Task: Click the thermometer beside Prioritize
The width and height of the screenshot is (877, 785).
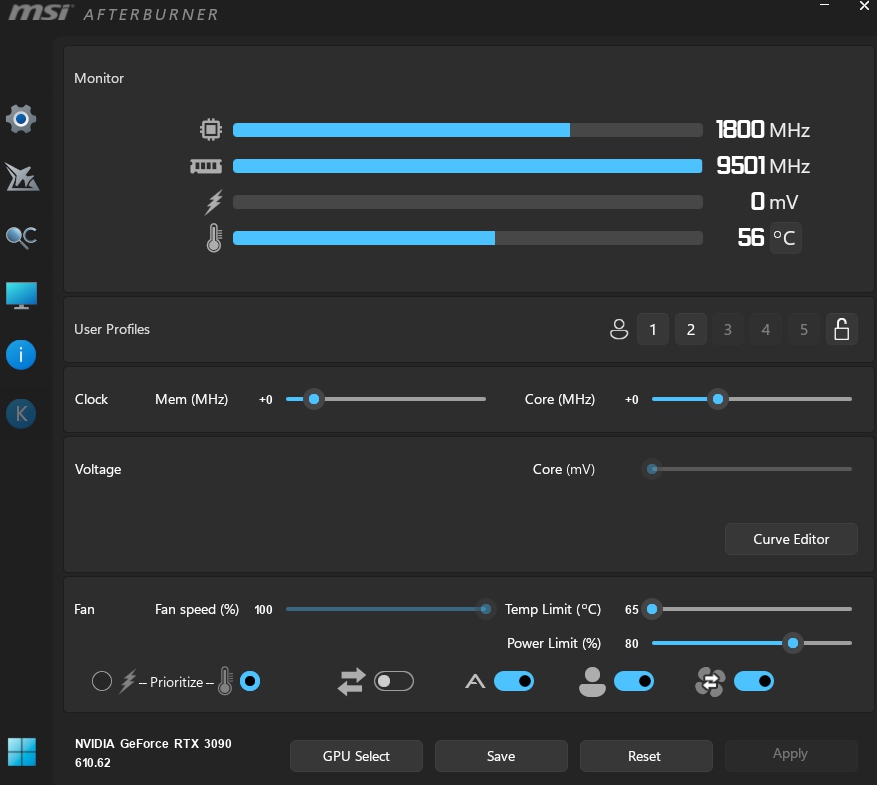Action: (225, 681)
